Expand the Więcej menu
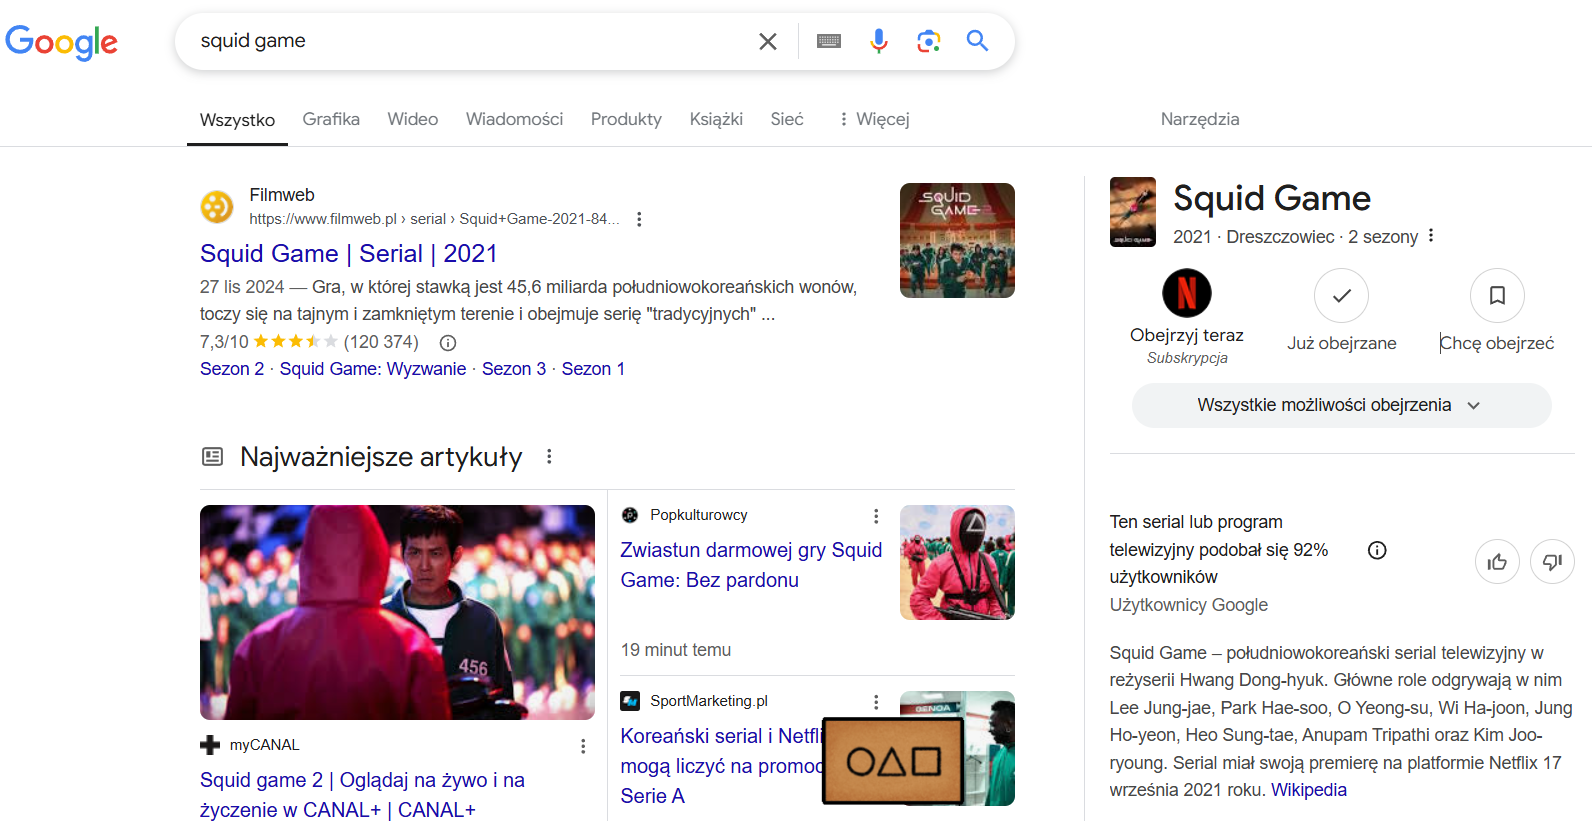Image resolution: width=1592 pixels, height=821 pixels. coord(874,119)
